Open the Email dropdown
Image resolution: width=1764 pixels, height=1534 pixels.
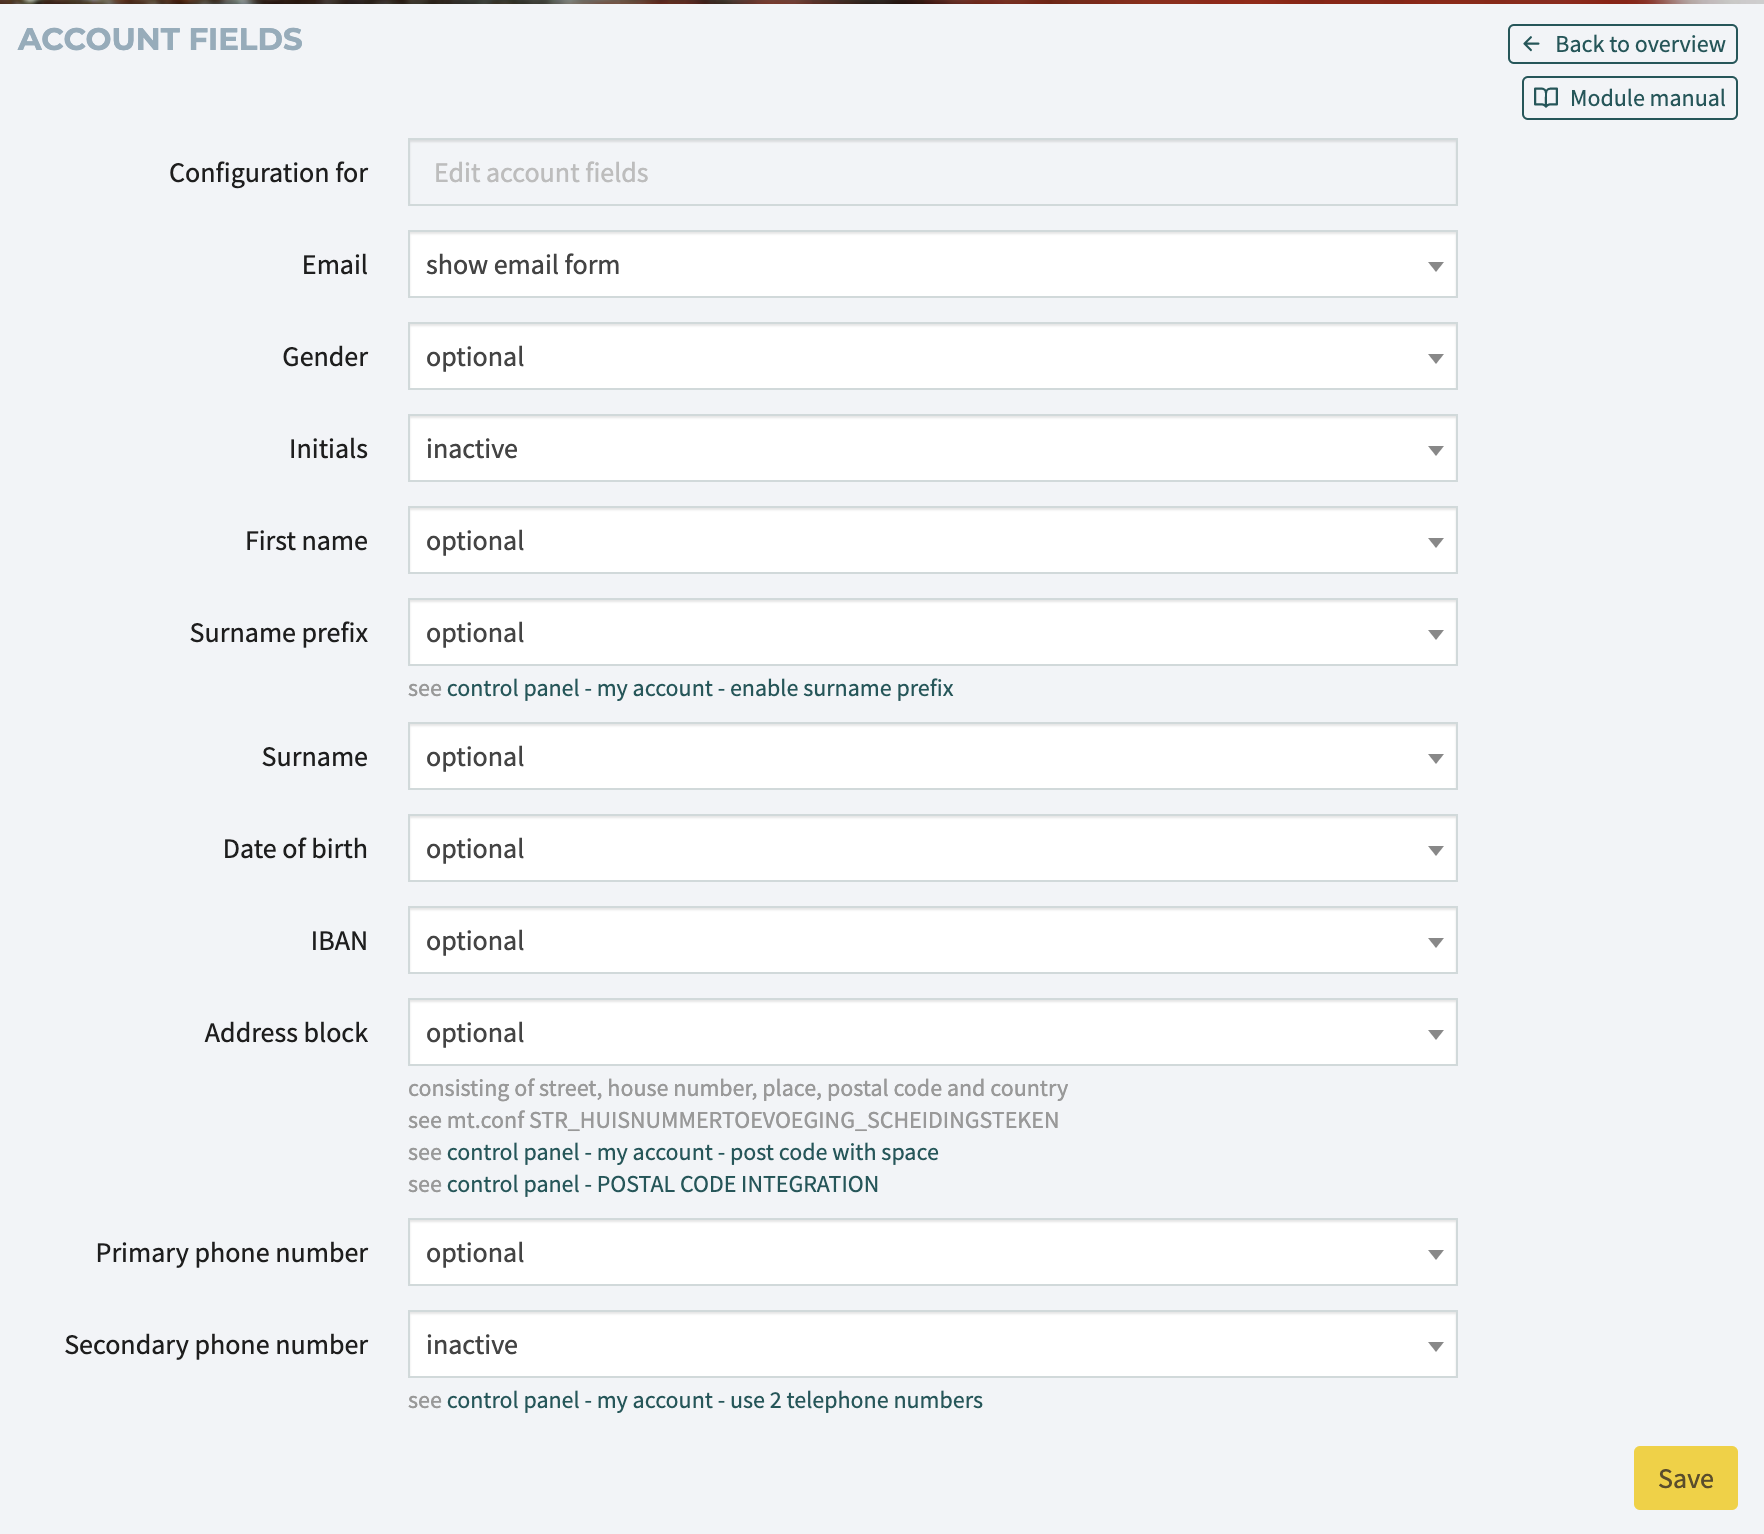932,265
